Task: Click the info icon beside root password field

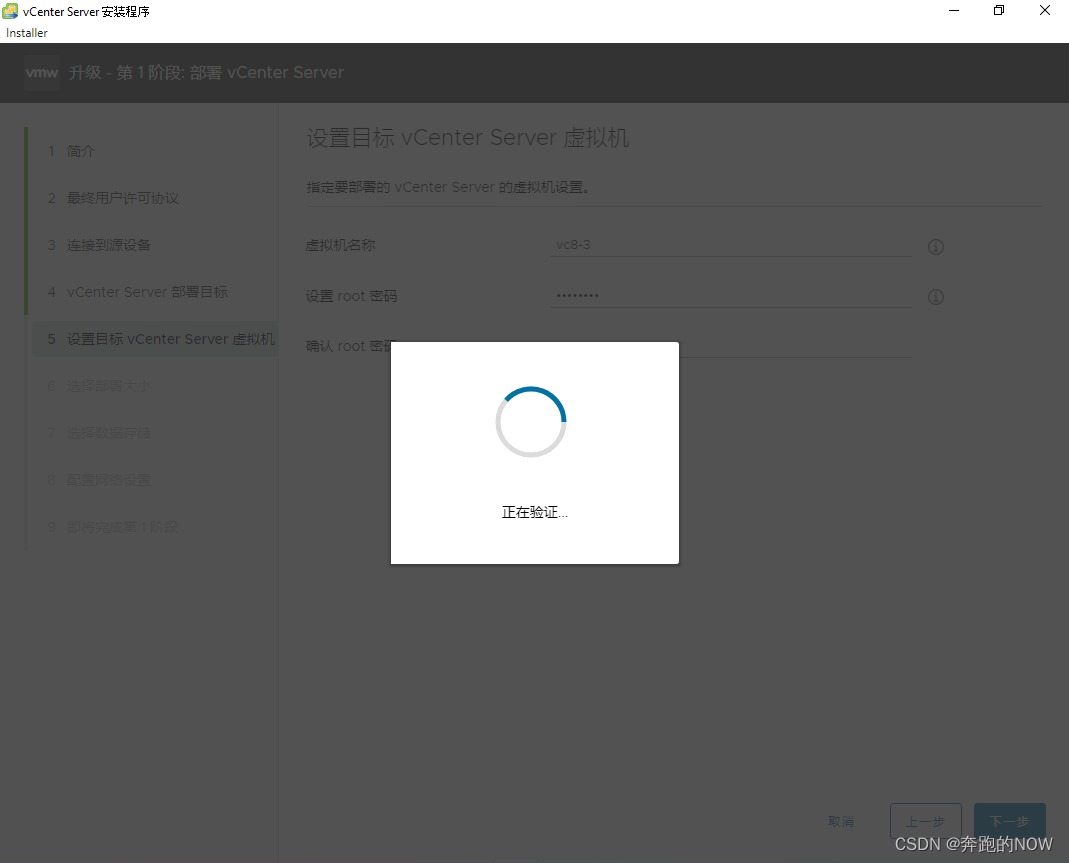Action: point(935,297)
